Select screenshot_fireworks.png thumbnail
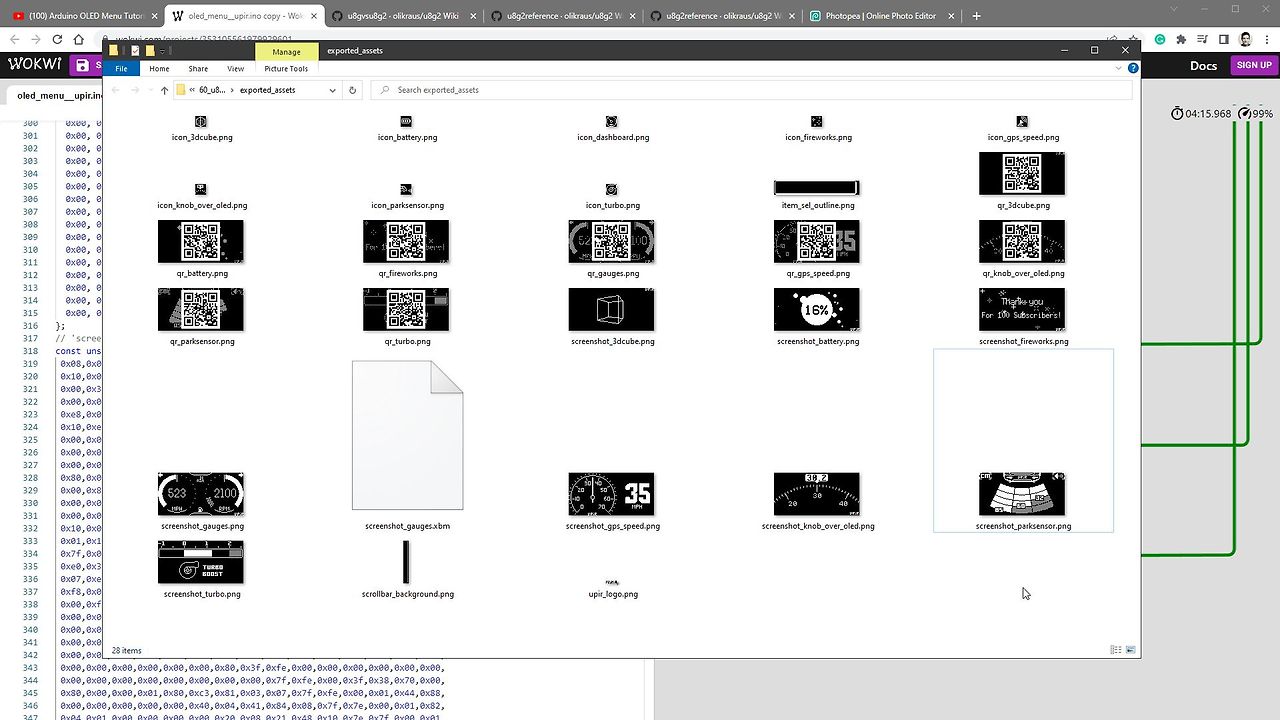The height and width of the screenshot is (720, 1280). pyautogui.click(x=1022, y=310)
